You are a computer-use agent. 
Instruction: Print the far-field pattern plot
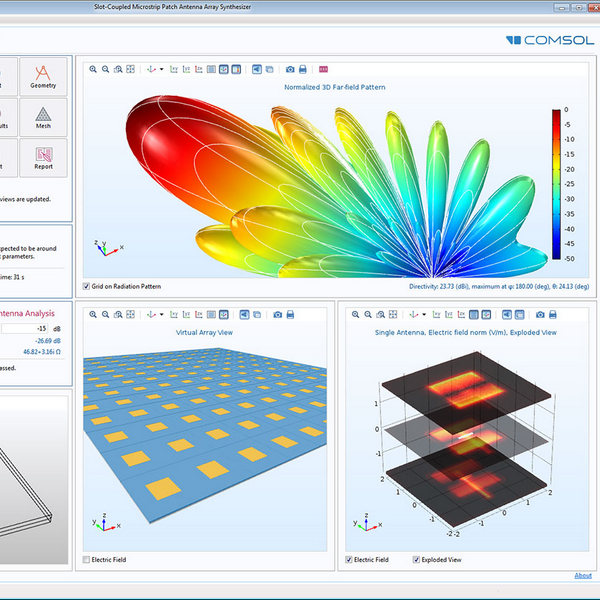[302, 69]
